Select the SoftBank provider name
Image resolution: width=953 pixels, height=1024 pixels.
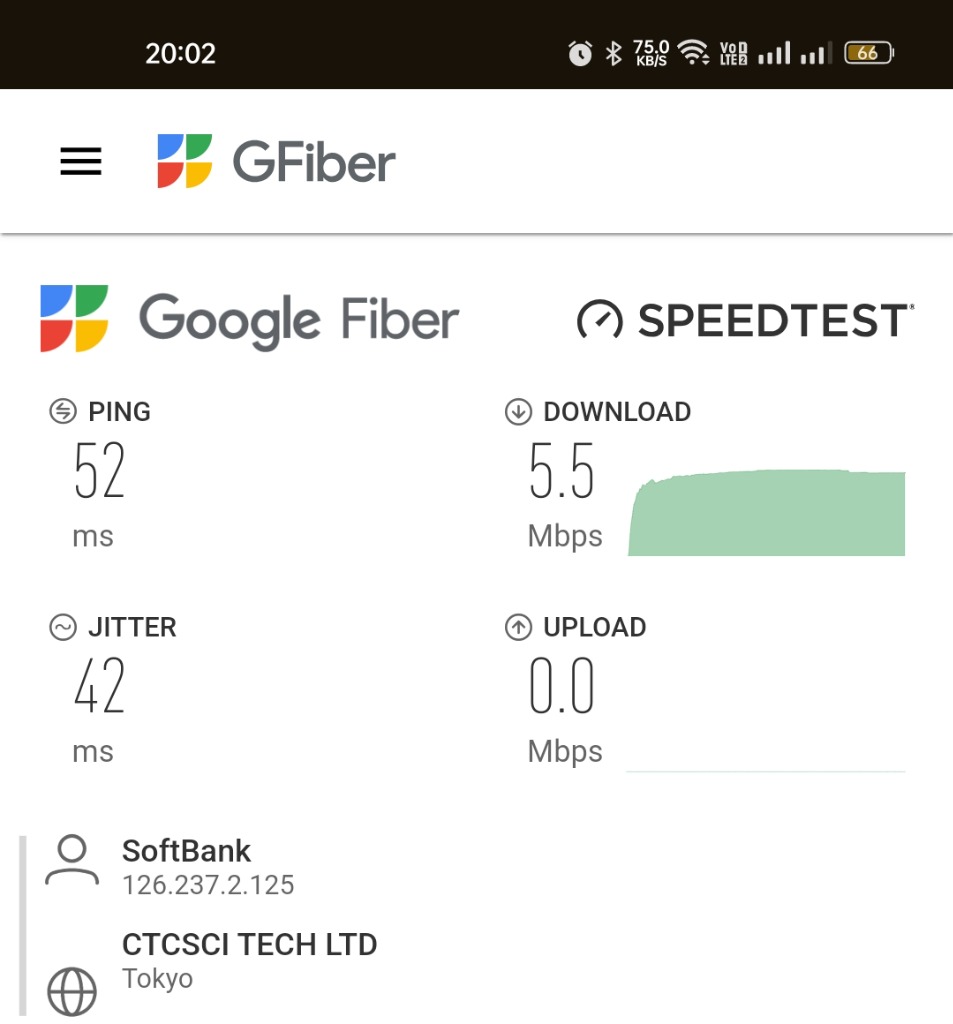[186, 851]
